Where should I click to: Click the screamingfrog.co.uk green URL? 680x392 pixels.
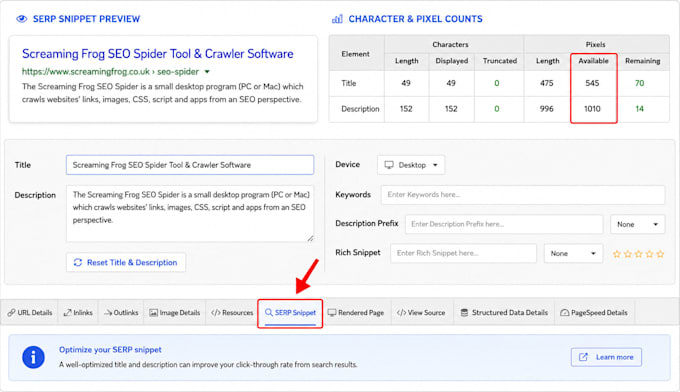pyautogui.click(x=110, y=72)
